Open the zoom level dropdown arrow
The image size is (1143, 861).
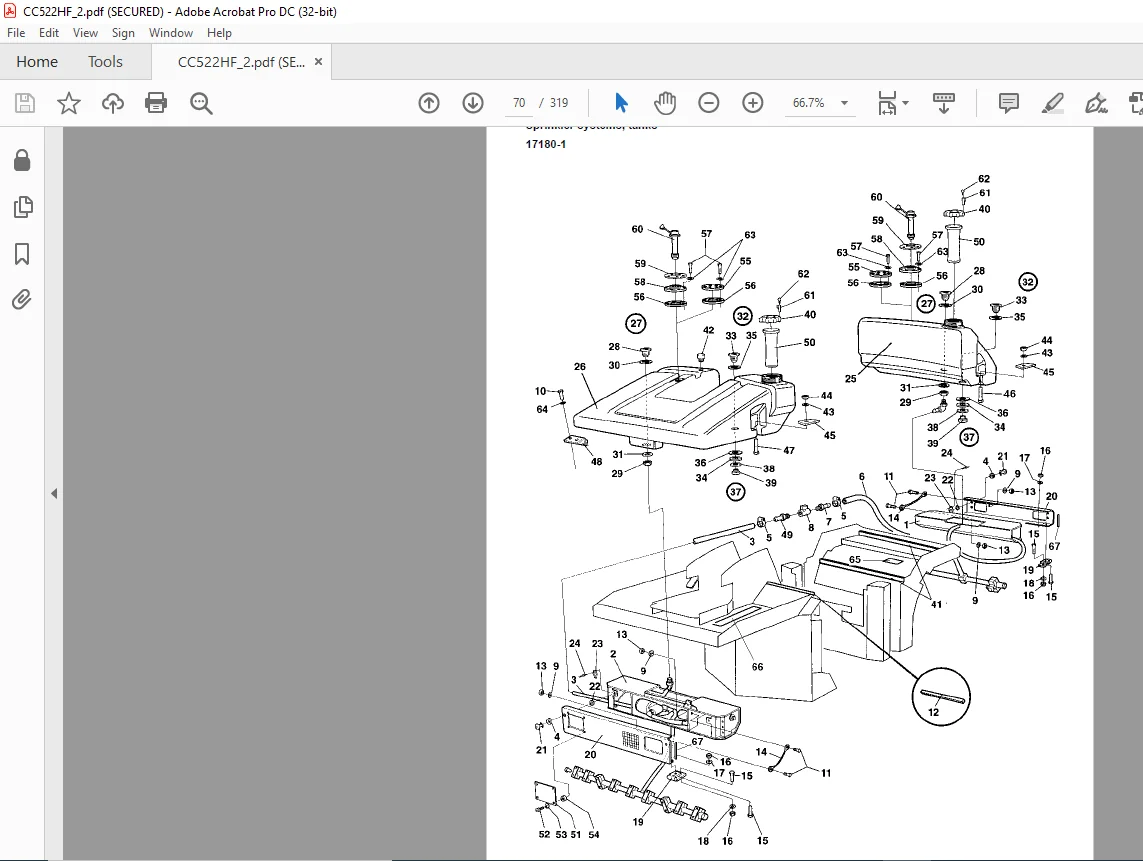(x=844, y=103)
